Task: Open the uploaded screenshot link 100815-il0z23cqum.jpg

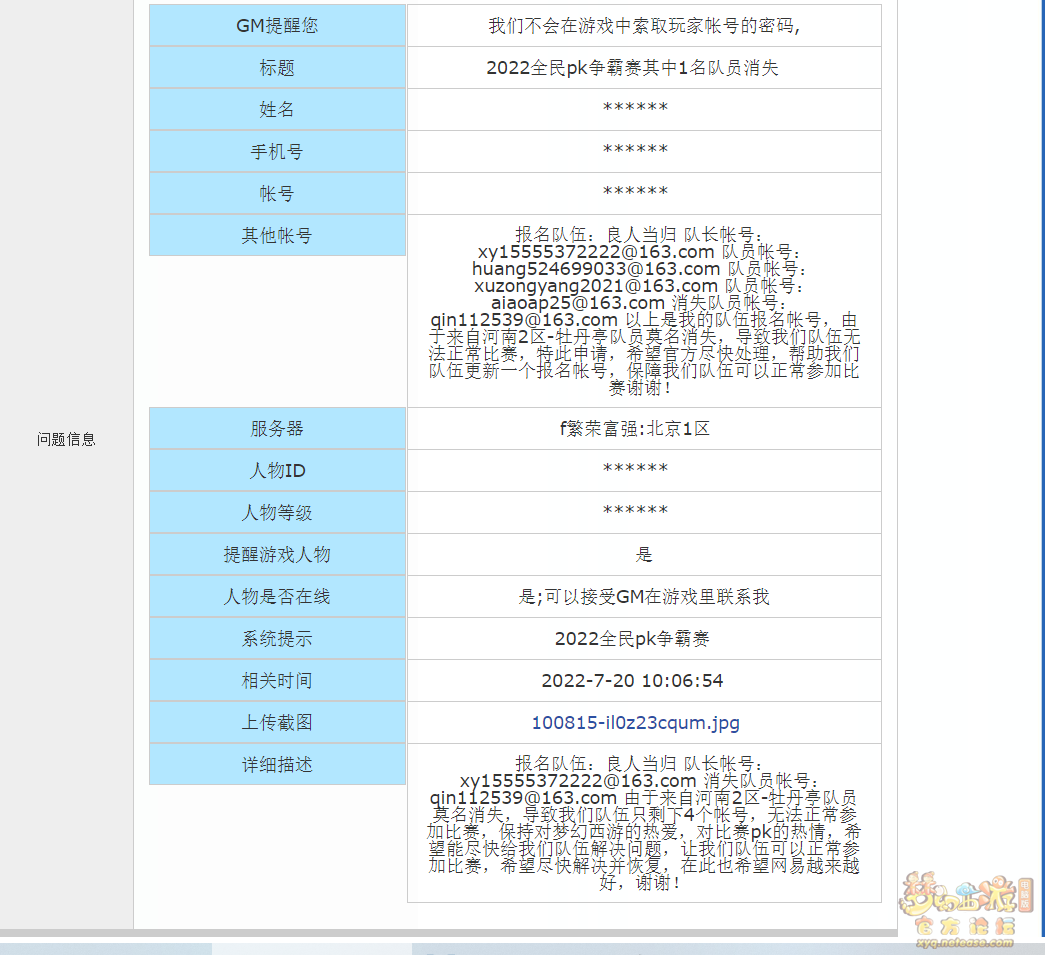Action: [x=635, y=723]
